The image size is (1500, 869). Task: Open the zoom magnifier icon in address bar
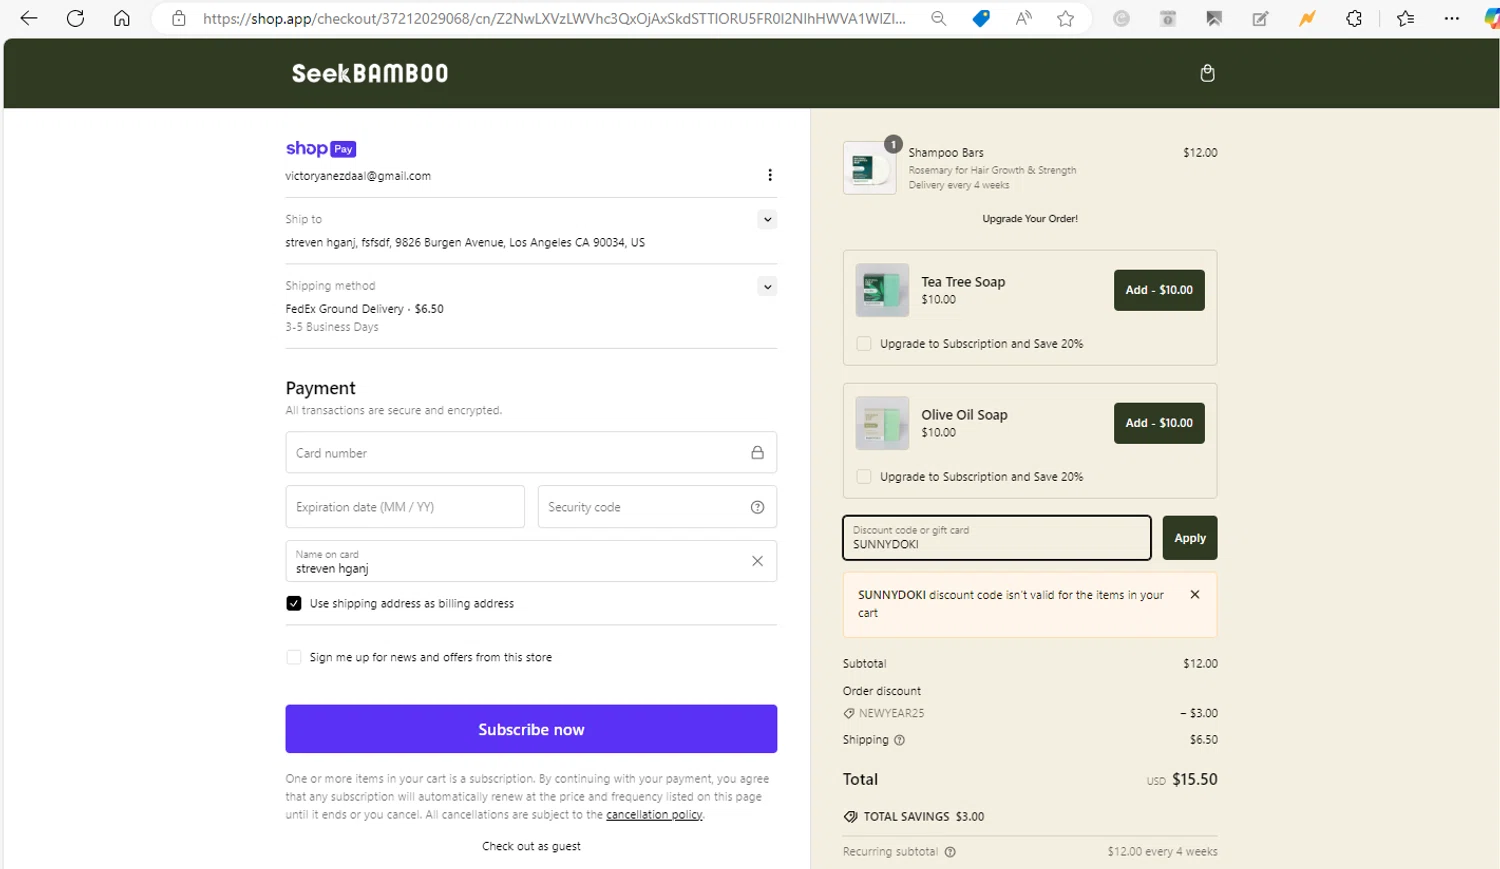point(938,18)
